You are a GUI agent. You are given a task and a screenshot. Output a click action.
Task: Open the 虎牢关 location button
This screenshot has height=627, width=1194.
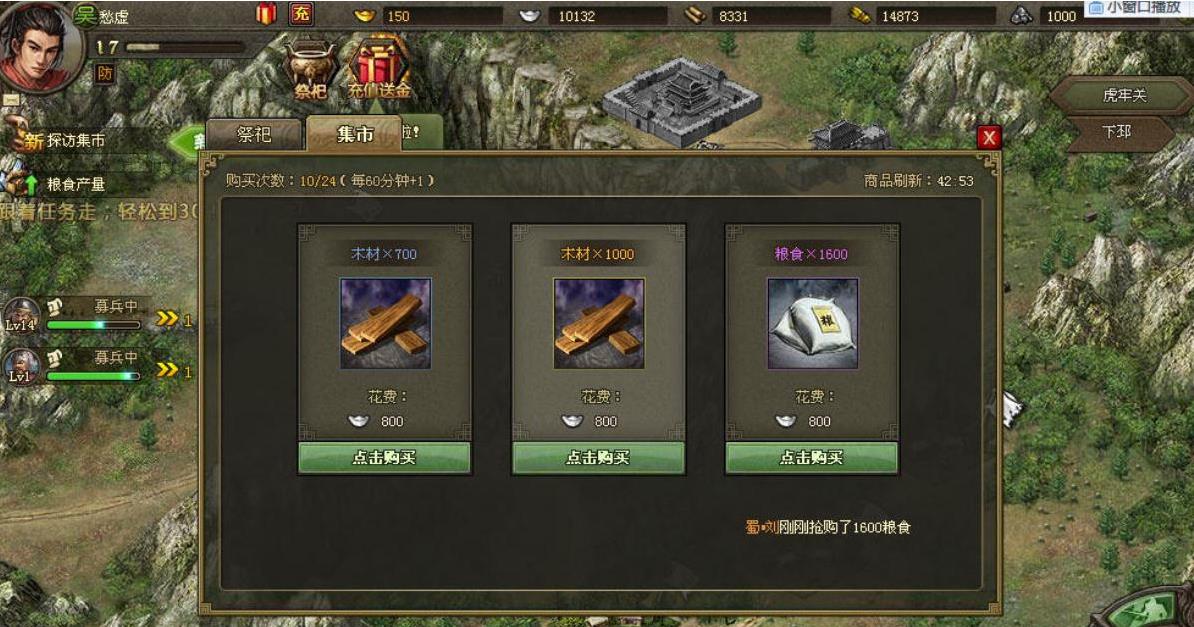pyautogui.click(x=1122, y=95)
